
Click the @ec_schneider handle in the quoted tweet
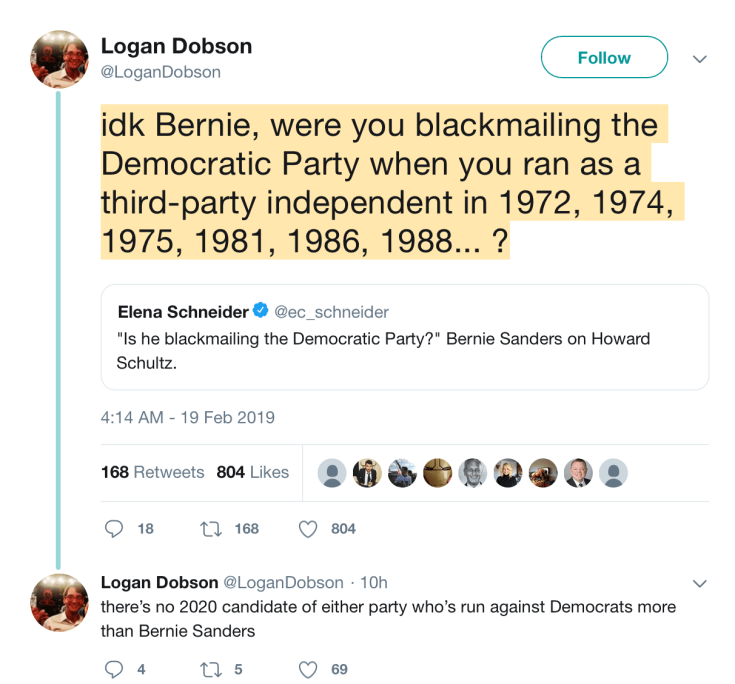[x=332, y=312]
